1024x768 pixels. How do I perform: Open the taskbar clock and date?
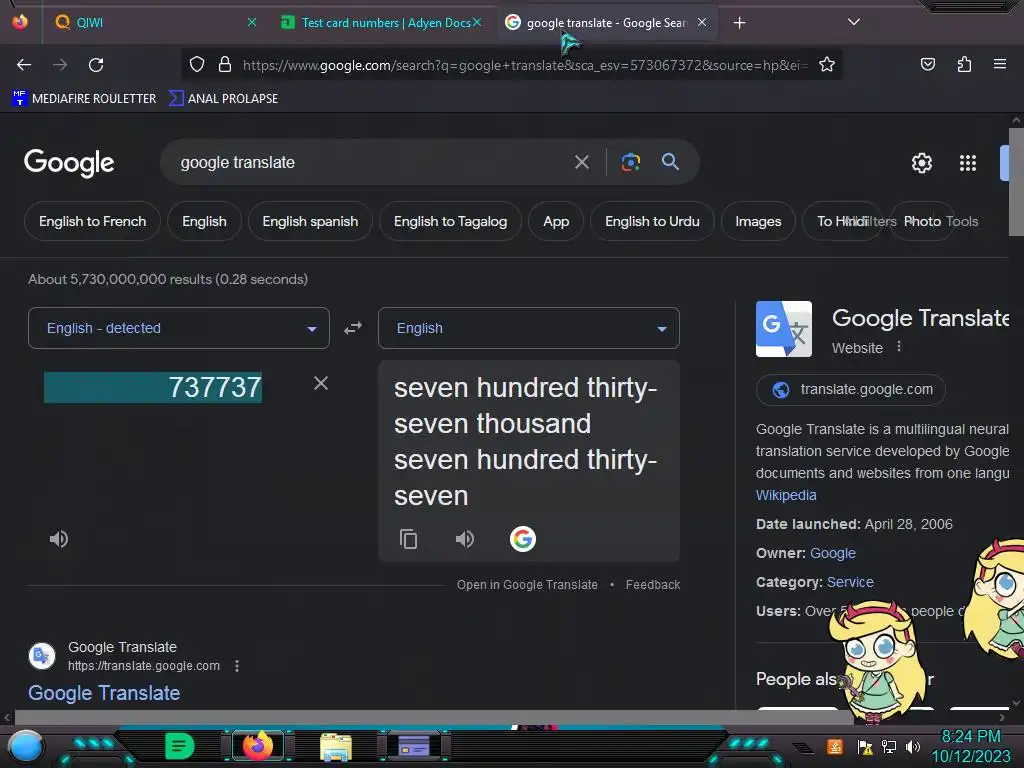point(970,746)
